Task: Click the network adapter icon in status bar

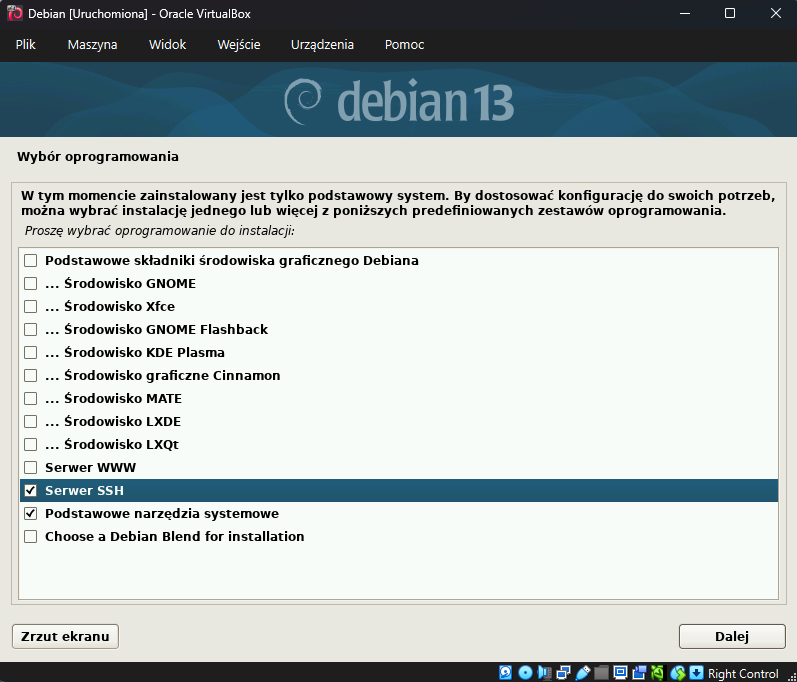Action: coord(563,673)
